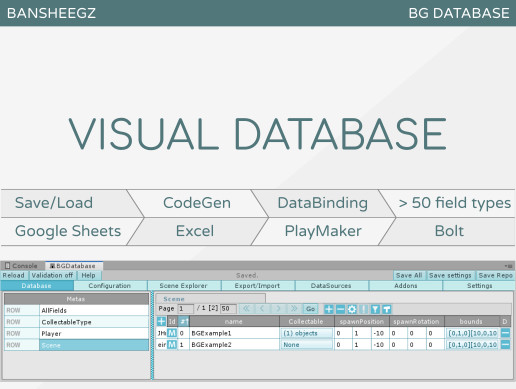Select Scene in Metas list
This screenshot has width=516, height=389.
click(94, 345)
